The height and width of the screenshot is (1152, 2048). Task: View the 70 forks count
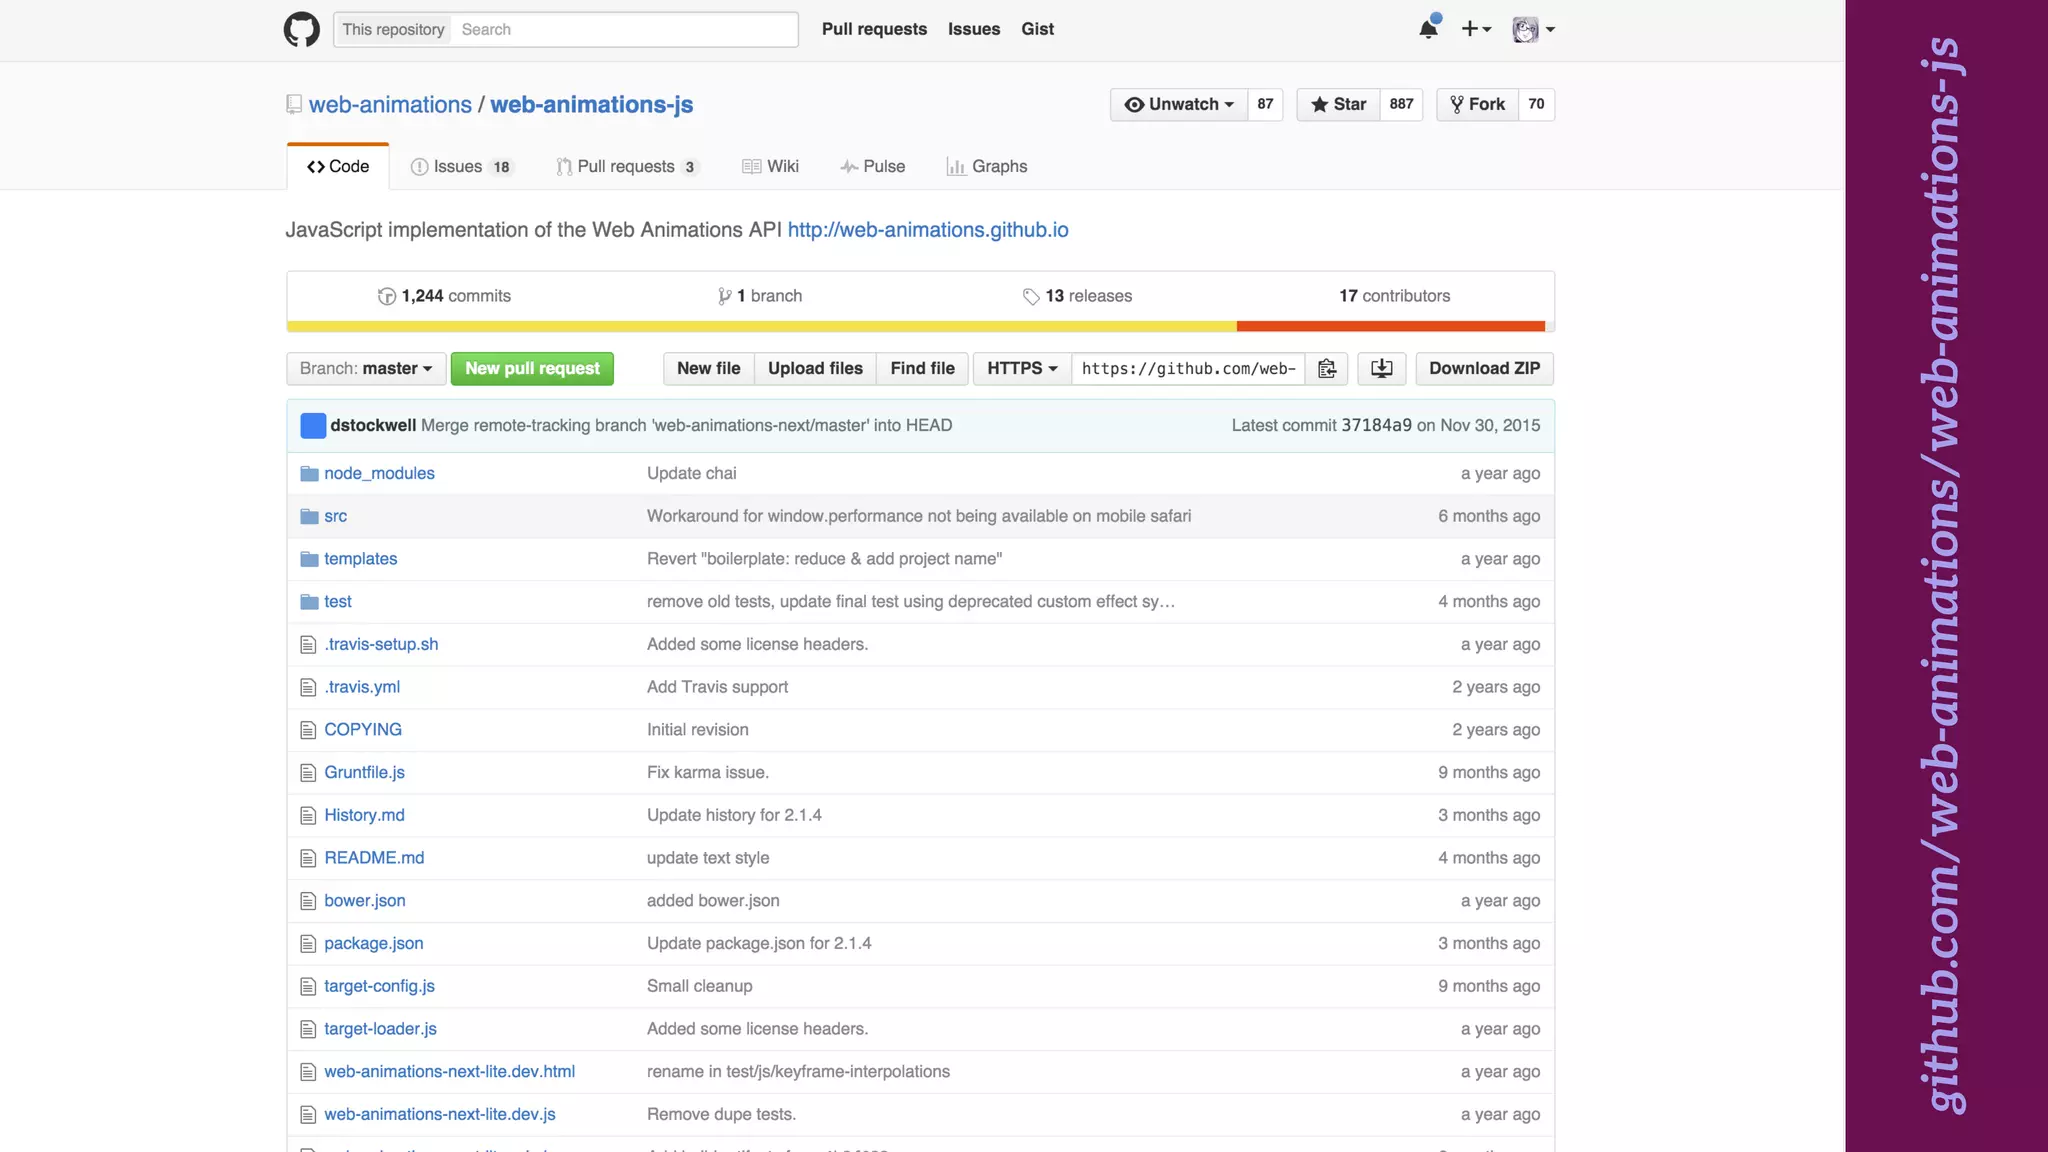1536,105
